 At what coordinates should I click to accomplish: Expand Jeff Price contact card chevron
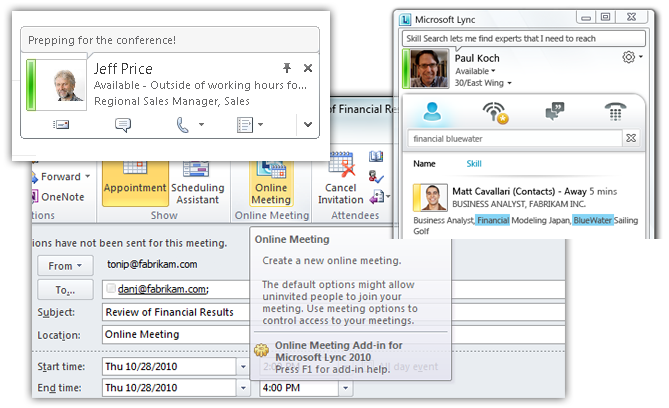[x=308, y=125]
